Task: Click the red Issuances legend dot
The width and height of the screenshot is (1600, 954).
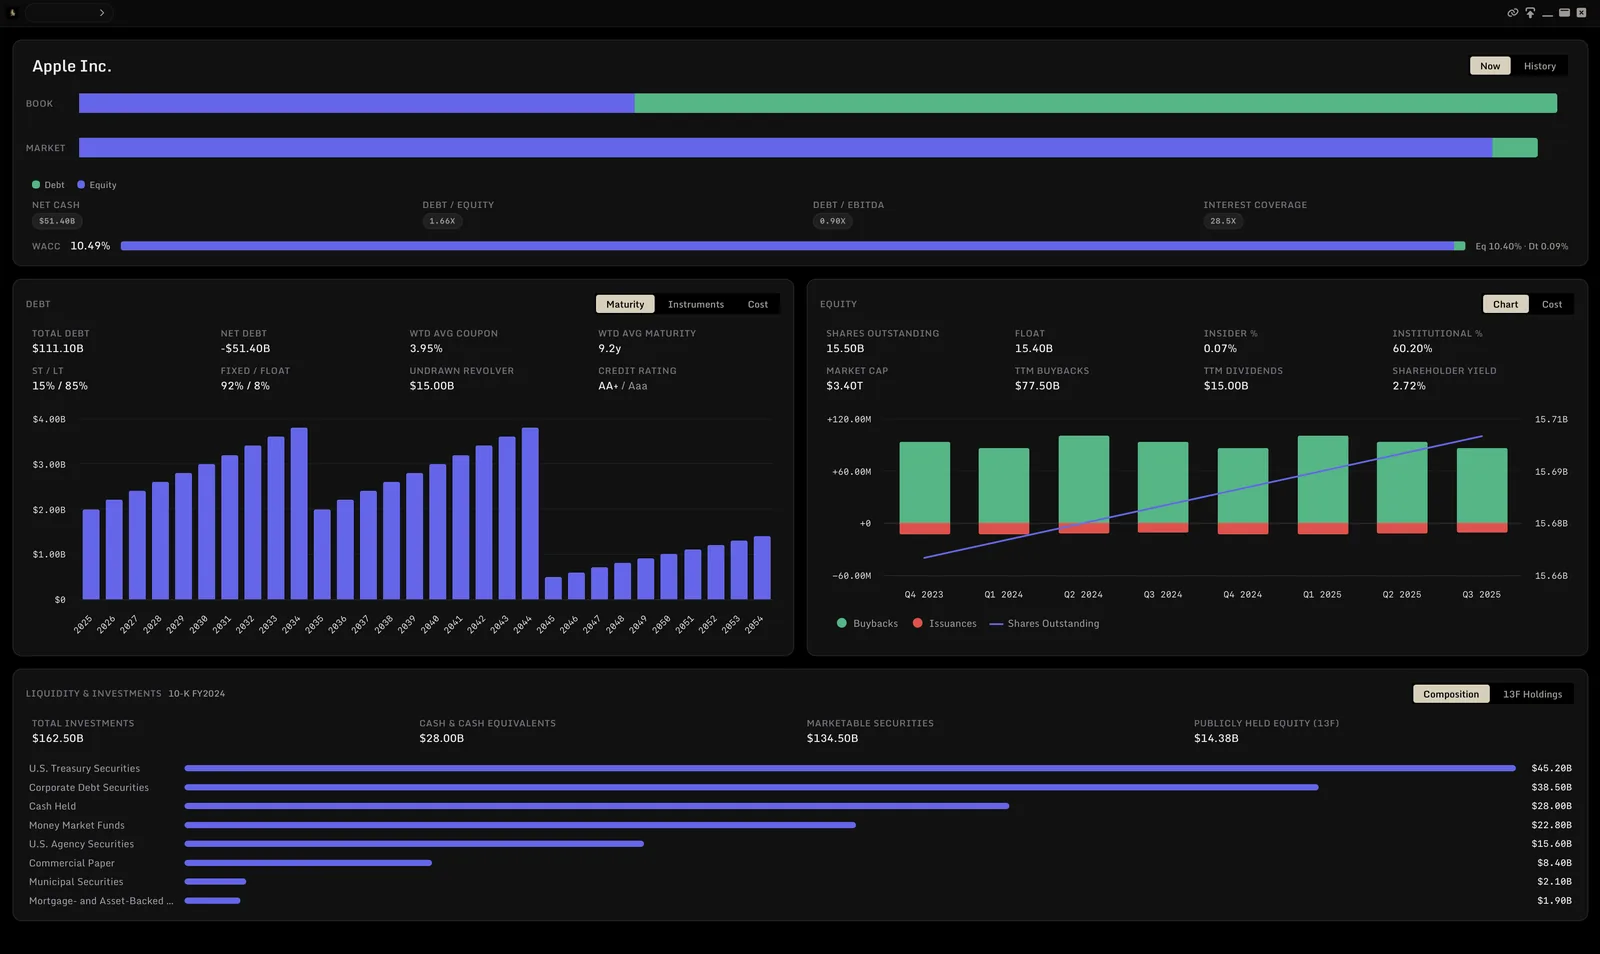Action: point(918,623)
